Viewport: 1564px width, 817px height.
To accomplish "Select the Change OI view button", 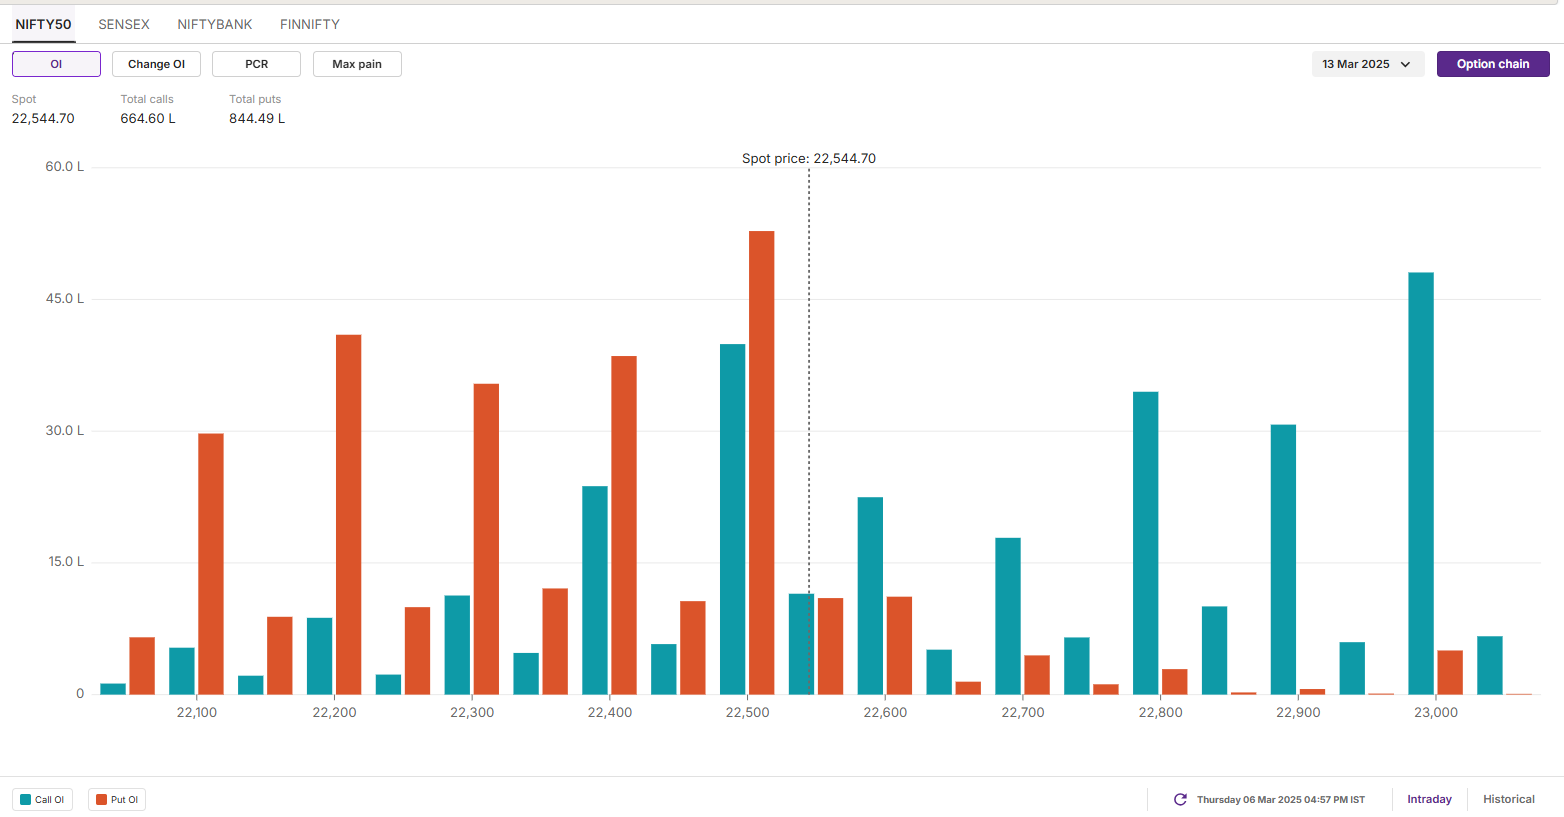I will pos(156,64).
